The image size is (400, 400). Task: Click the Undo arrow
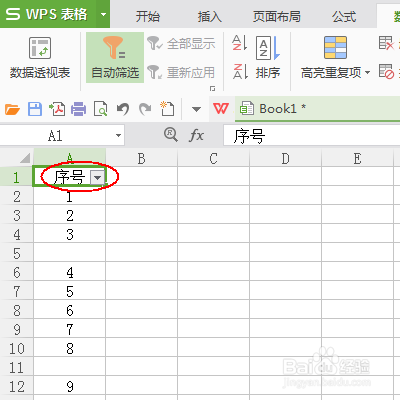(x=123, y=109)
